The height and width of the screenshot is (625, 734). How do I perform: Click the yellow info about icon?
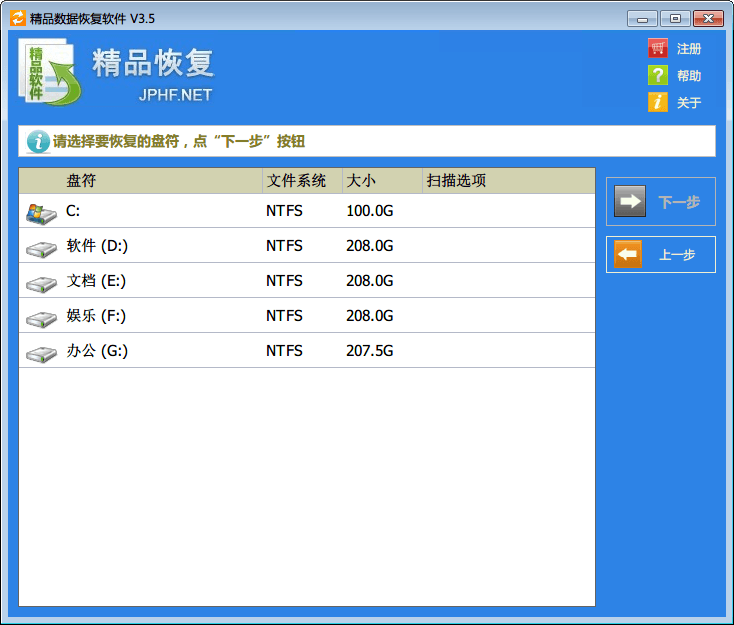(x=658, y=102)
